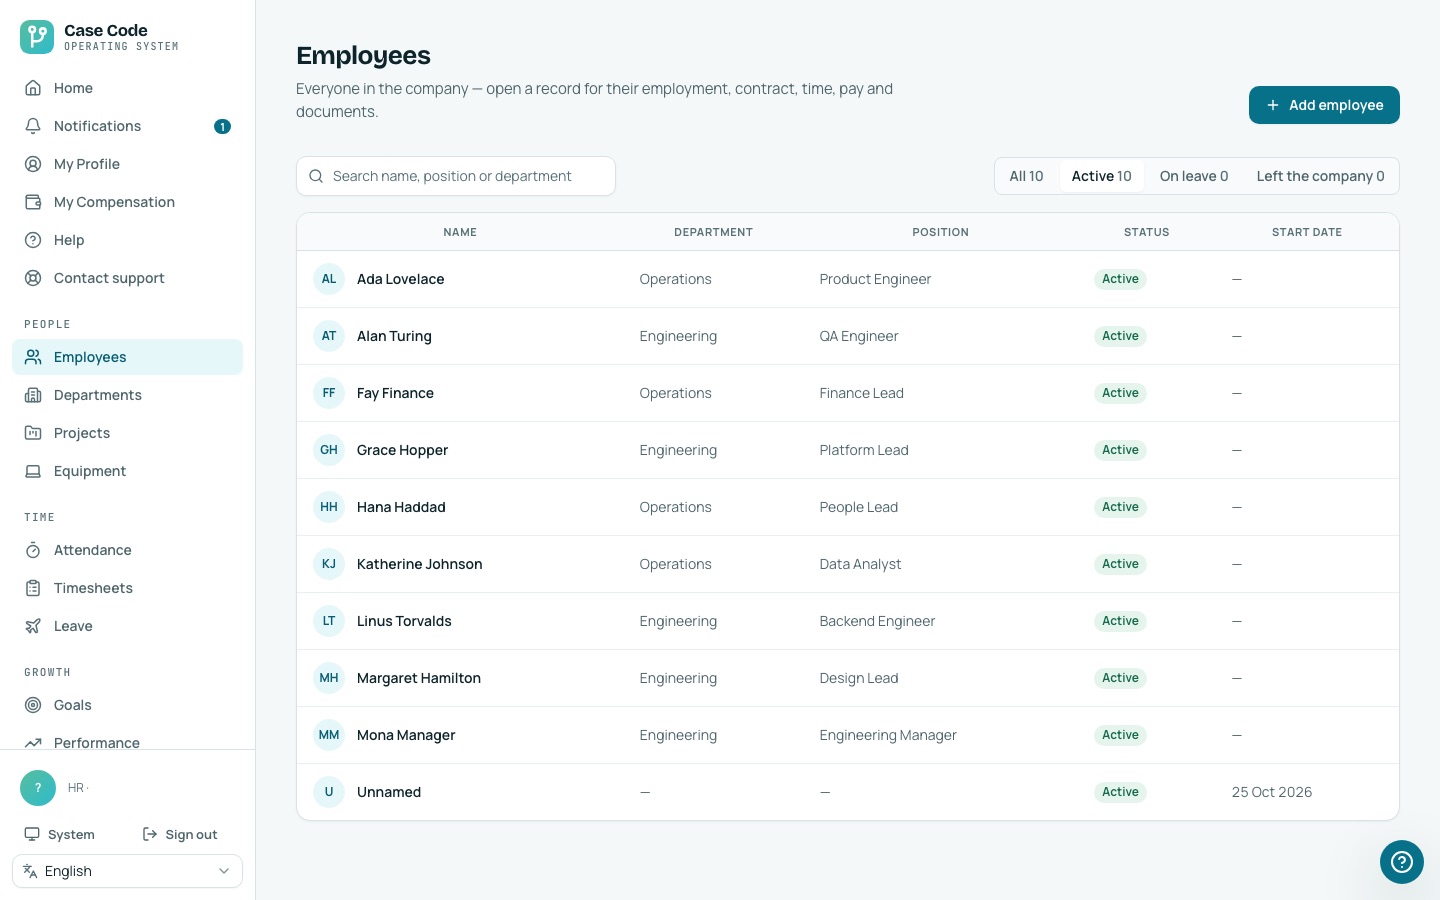Click the Timesheets clipboard icon

(33, 588)
